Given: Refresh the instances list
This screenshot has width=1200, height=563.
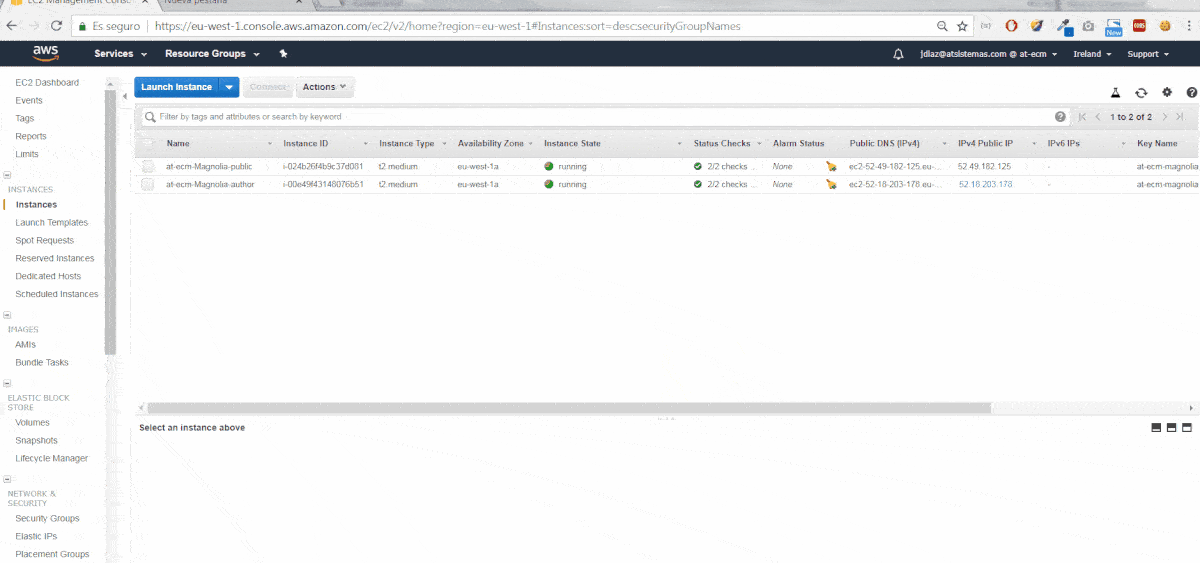Looking at the screenshot, I should [x=1141, y=92].
